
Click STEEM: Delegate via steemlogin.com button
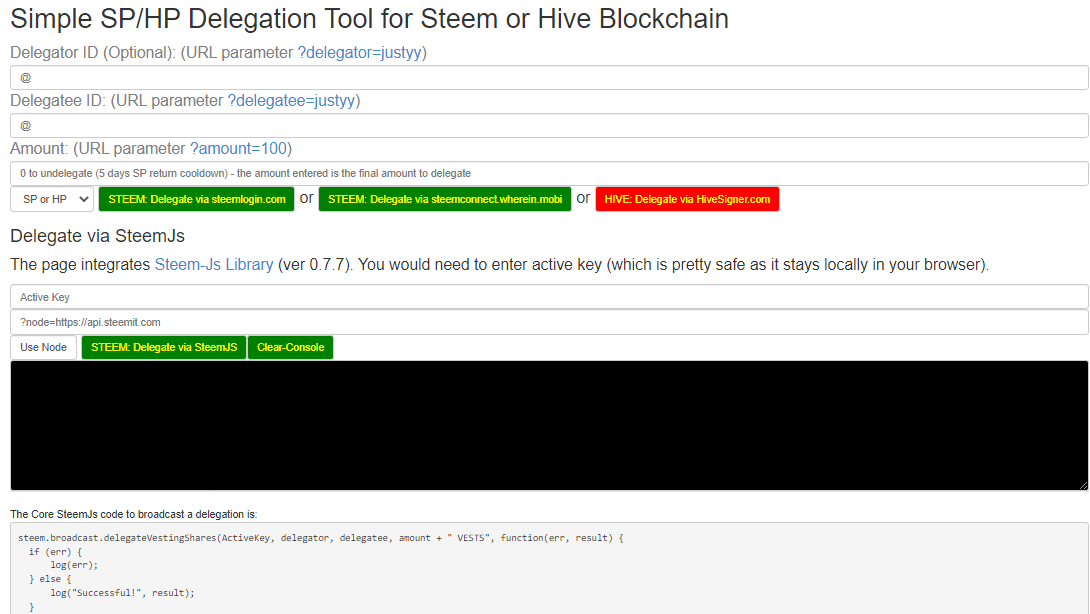[x=197, y=199]
